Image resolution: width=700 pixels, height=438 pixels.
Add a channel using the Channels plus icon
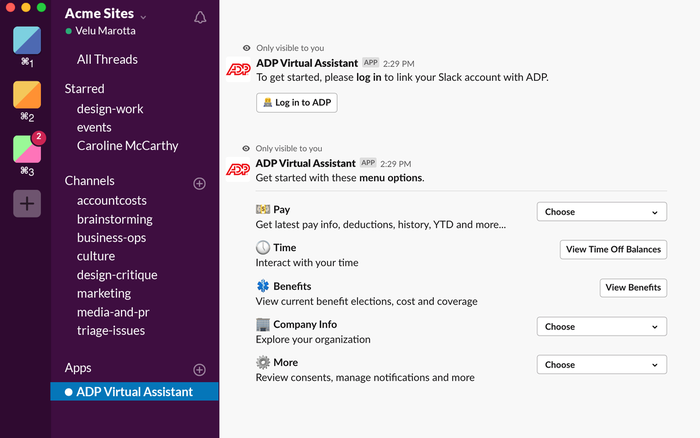[x=200, y=184]
